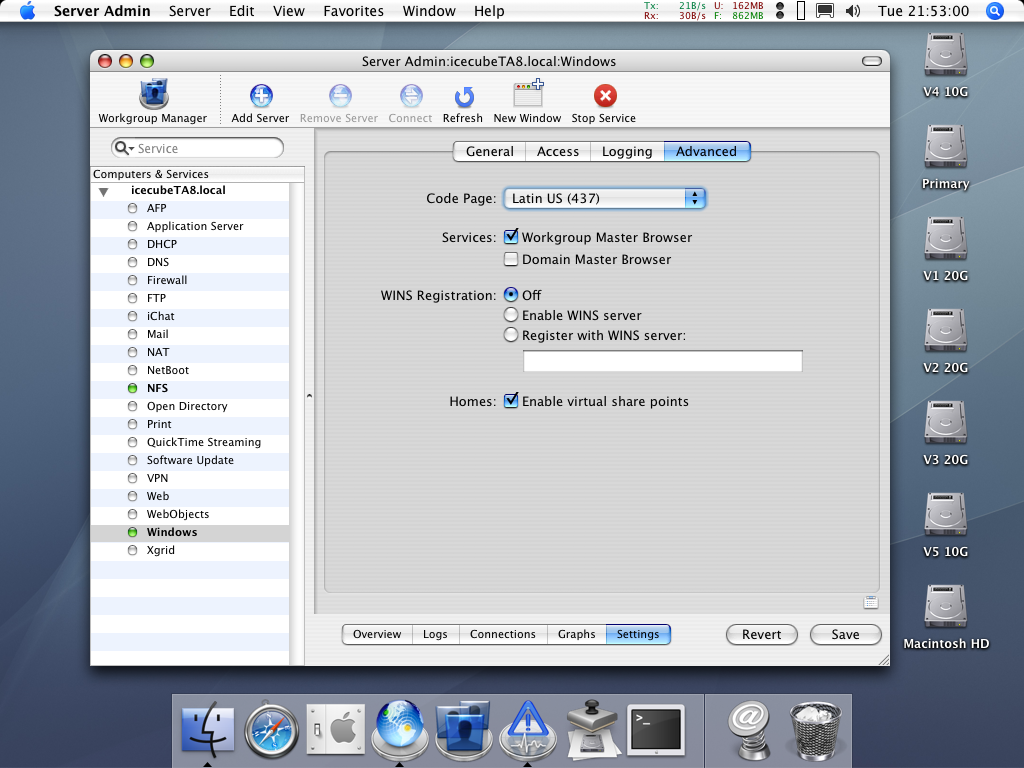
Task: Open the Logging tab
Action: click(x=627, y=152)
